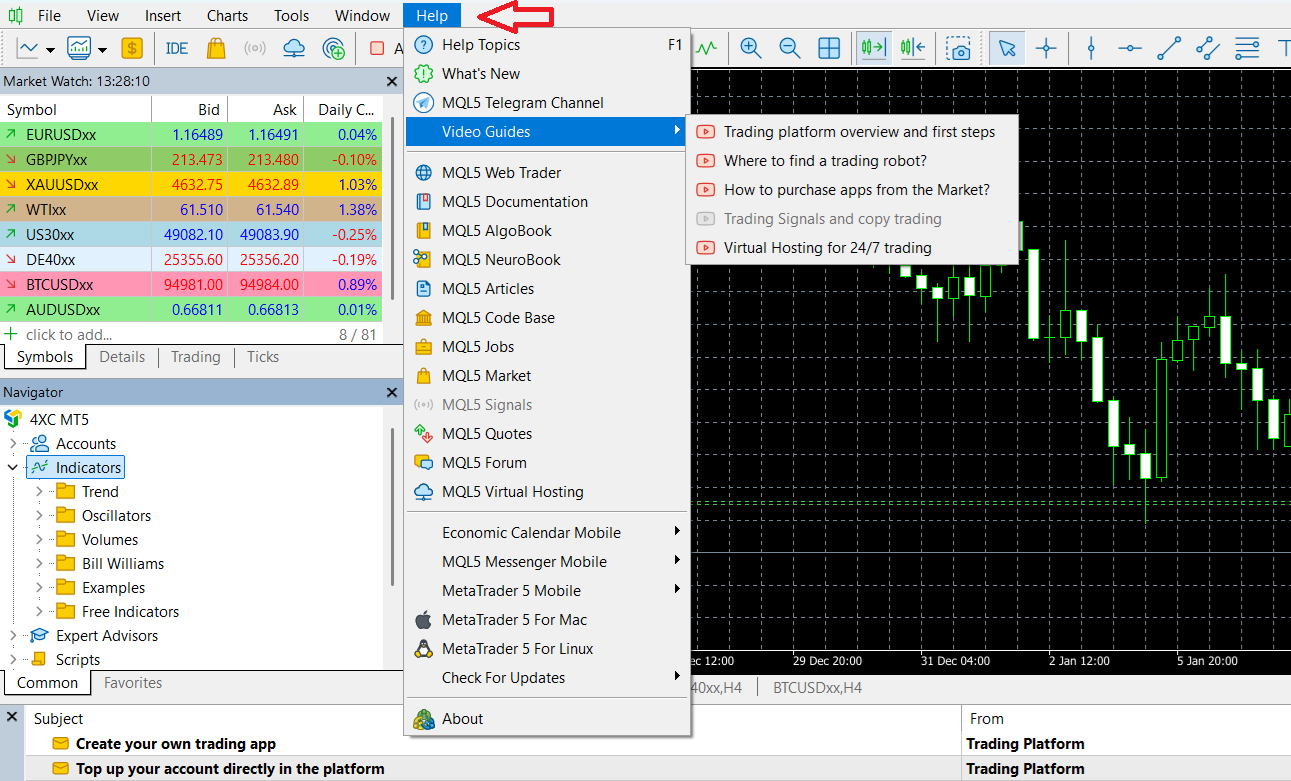Select the equidistant channel tool

click(x=1208, y=48)
